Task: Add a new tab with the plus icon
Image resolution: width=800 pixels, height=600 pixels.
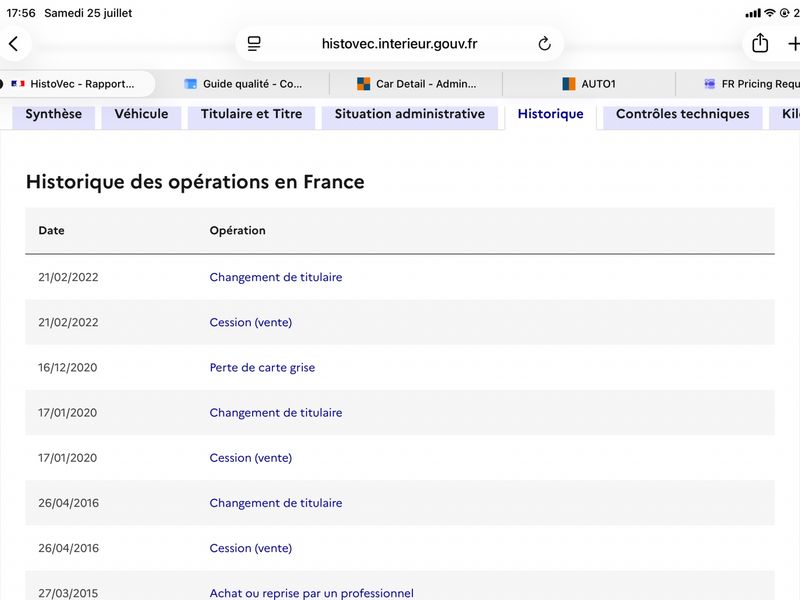Action: [793, 44]
